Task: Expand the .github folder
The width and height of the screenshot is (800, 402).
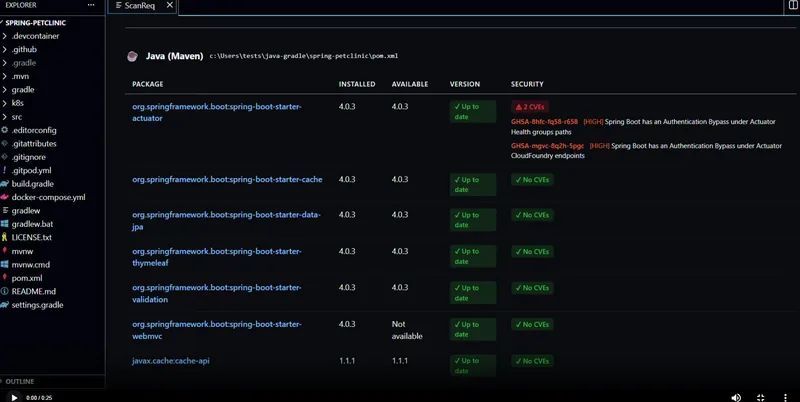Action: pyautogui.click(x=24, y=49)
